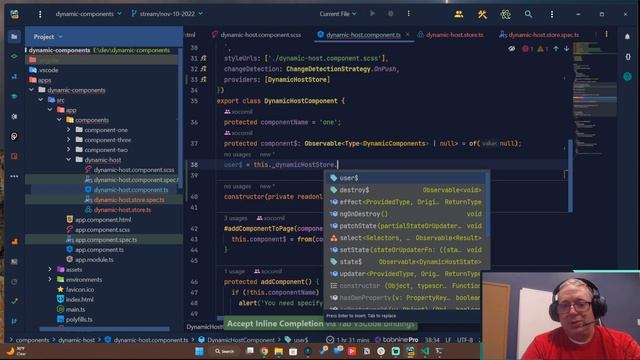Jump to next highlighted error arrow
The image size is (640, 360).
click(567, 49)
